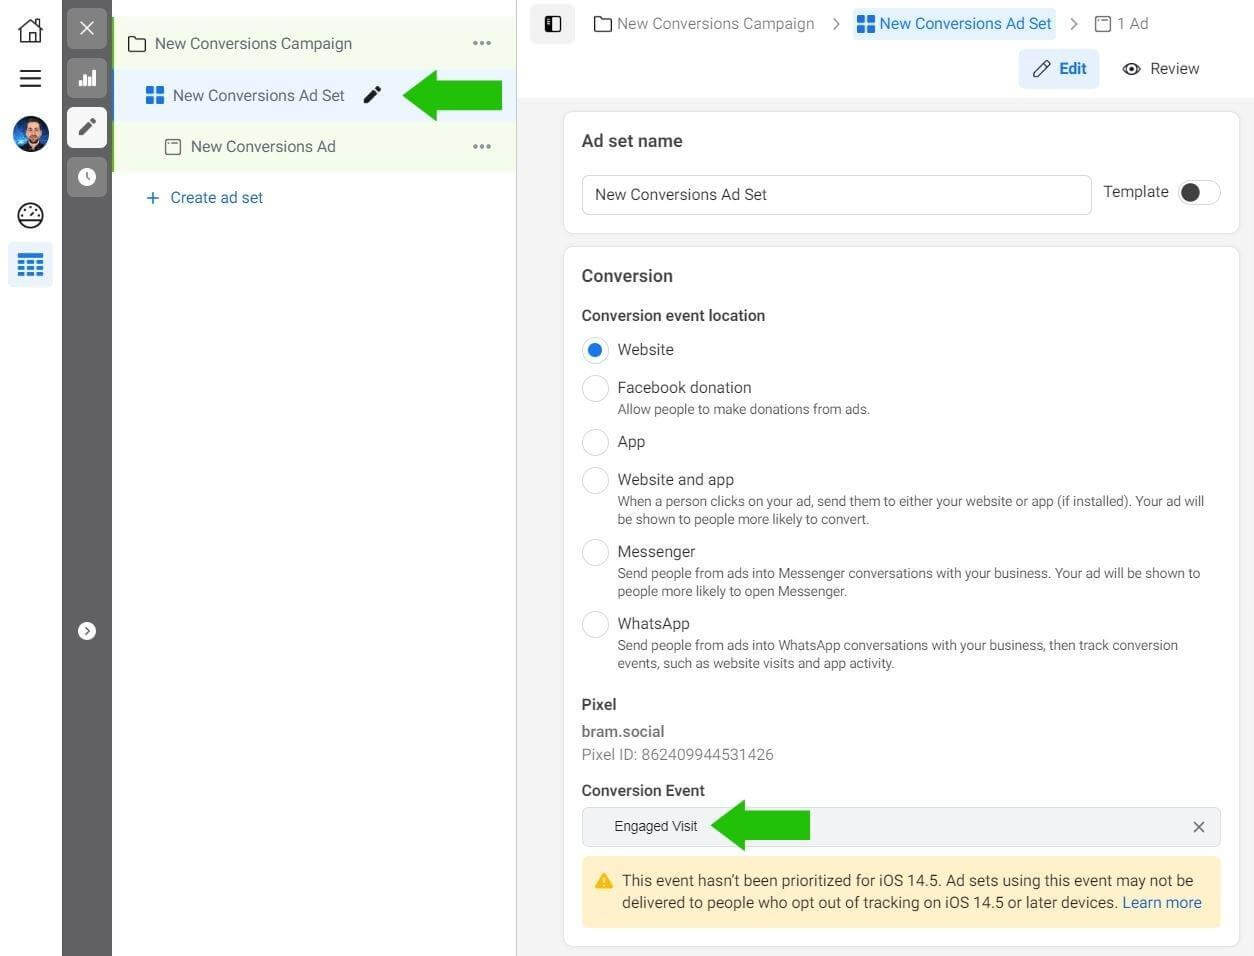Click the Ad set name input field
Image resolution: width=1254 pixels, height=956 pixels.
pos(836,195)
